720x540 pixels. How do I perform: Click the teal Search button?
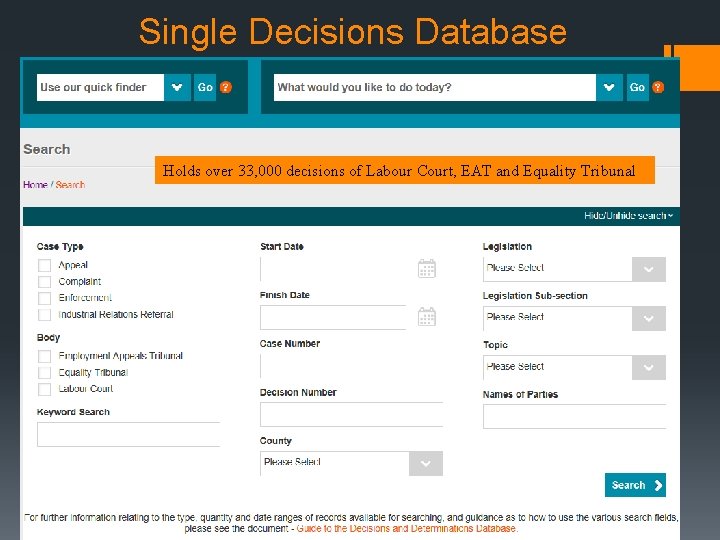(x=635, y=485)
